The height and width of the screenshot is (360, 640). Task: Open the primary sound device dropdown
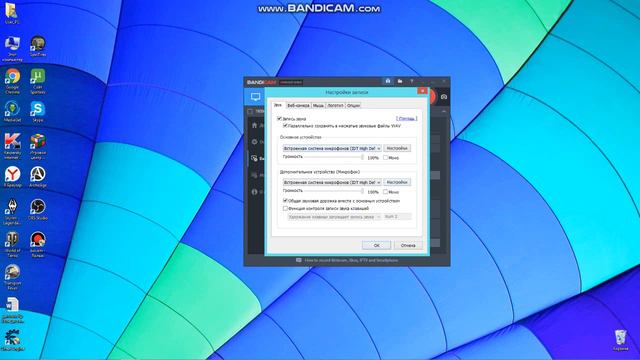coord(332,148)
